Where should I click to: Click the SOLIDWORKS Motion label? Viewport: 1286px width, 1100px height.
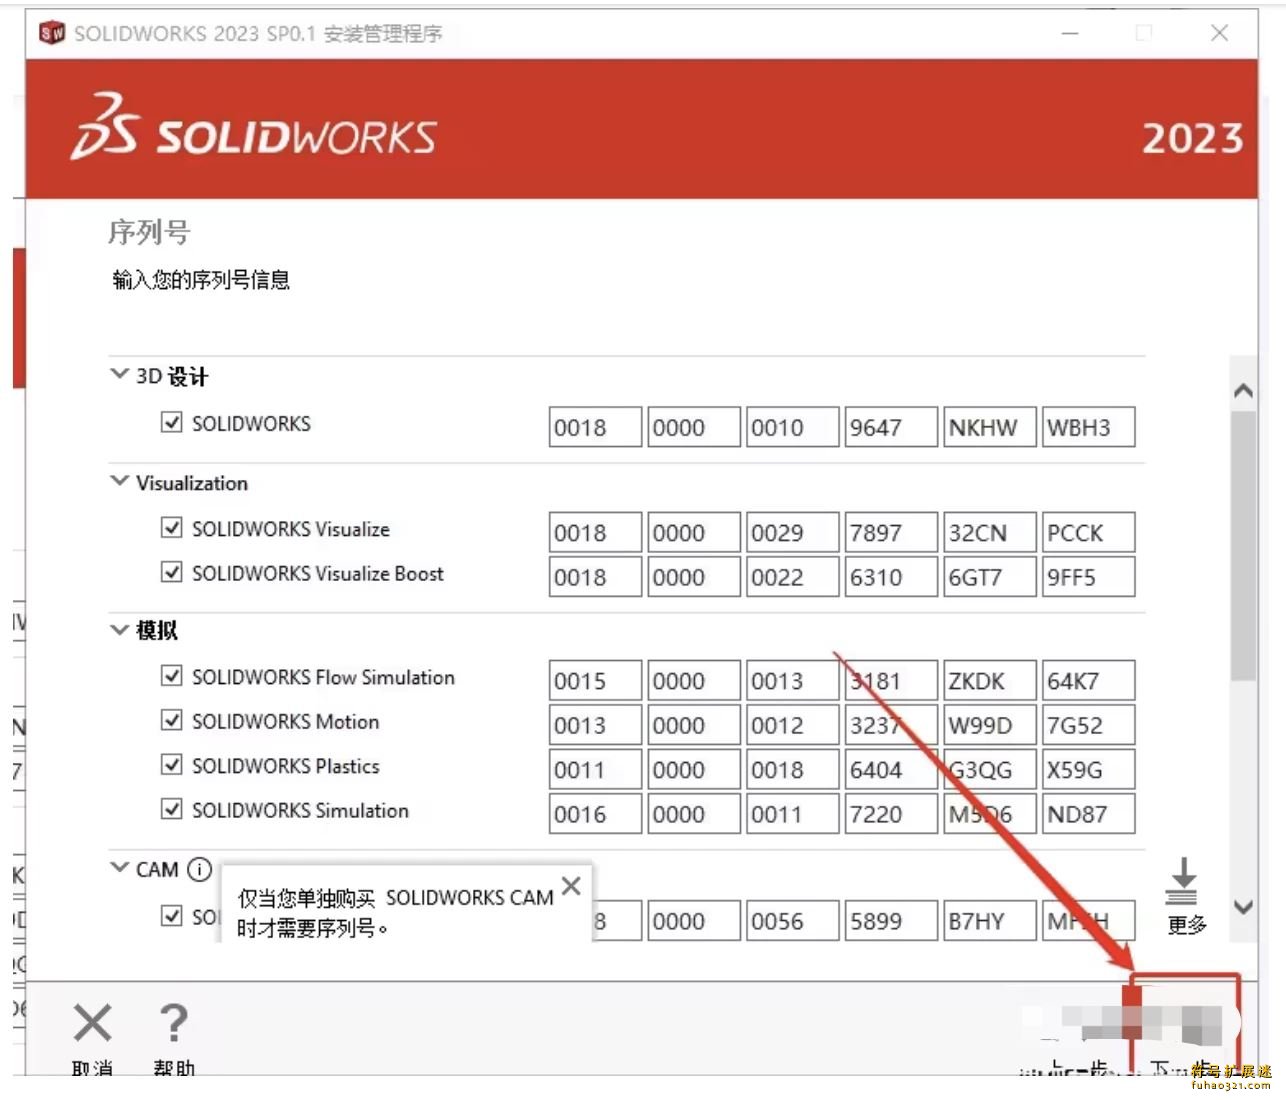point(286,721)
